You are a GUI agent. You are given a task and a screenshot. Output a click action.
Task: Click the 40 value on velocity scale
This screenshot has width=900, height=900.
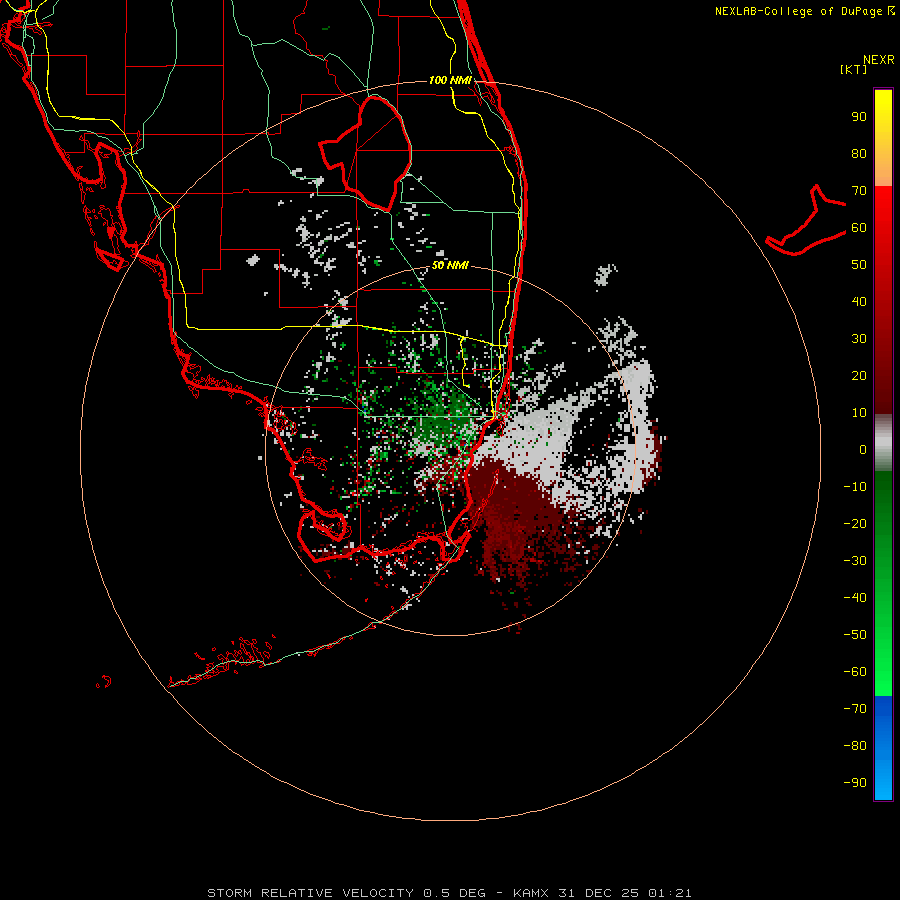click(859, 301)
